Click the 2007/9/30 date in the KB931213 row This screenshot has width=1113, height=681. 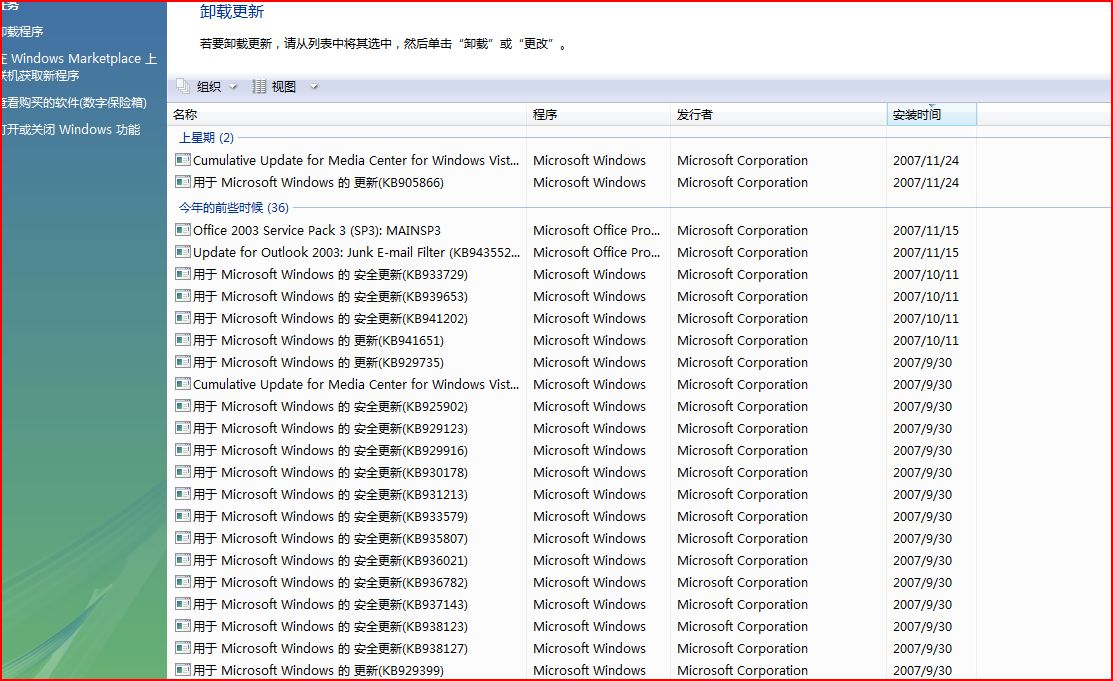tap(923, 494)
